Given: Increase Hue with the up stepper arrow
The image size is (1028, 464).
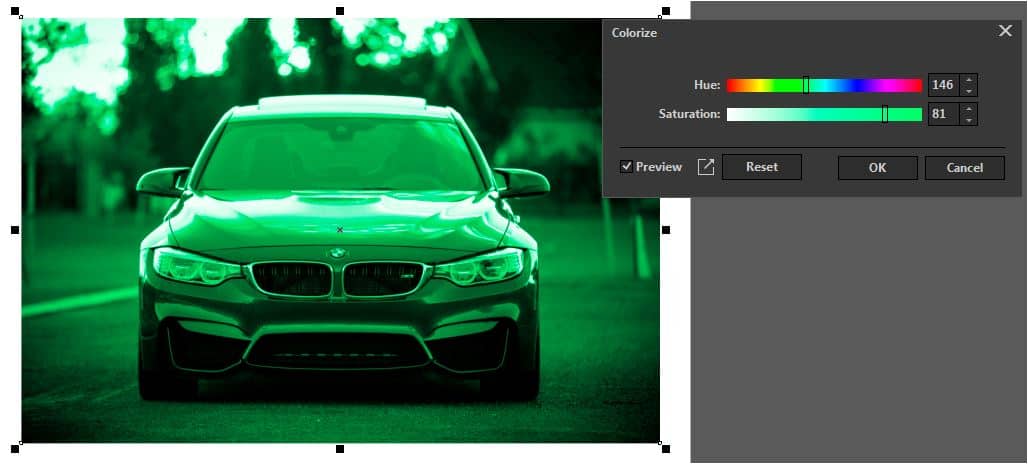Looking at the screenshot, I should tap(969, 80).
